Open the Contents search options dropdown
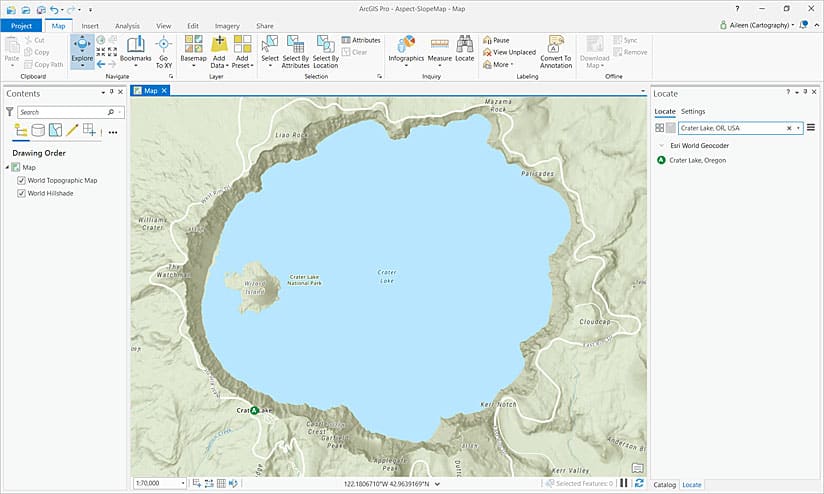This screenshot has width=824, height=494. [120, 112]
